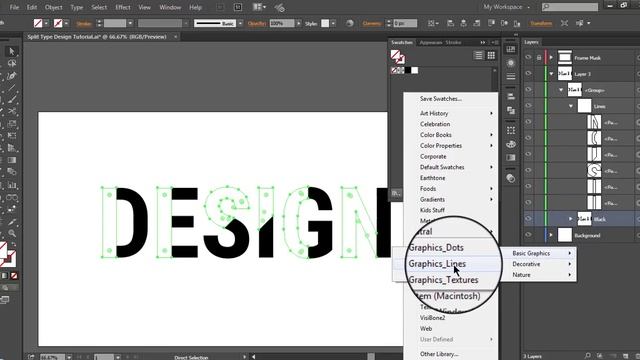This screenshot has width=640, height=360.
Task: Expand the black sublayer
Action: 571,219
